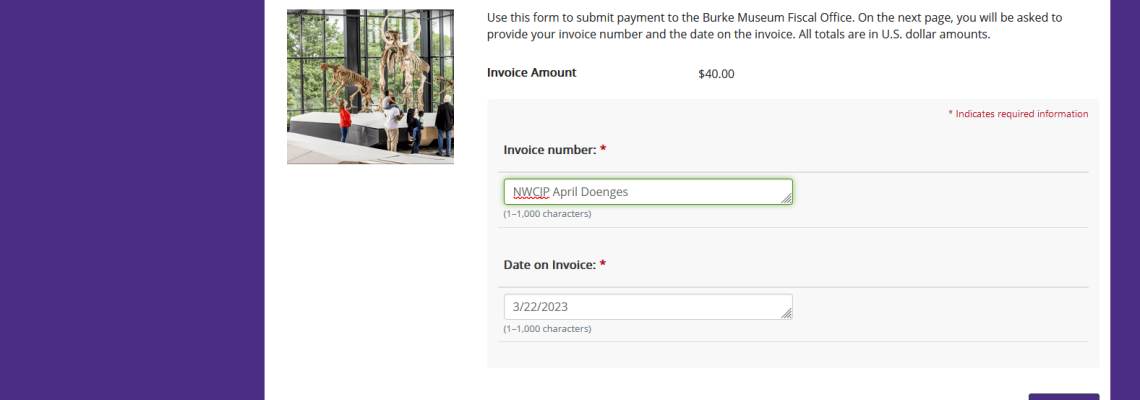
Task: Click the 'Indicates required information' note
Action: point(1018,114)
